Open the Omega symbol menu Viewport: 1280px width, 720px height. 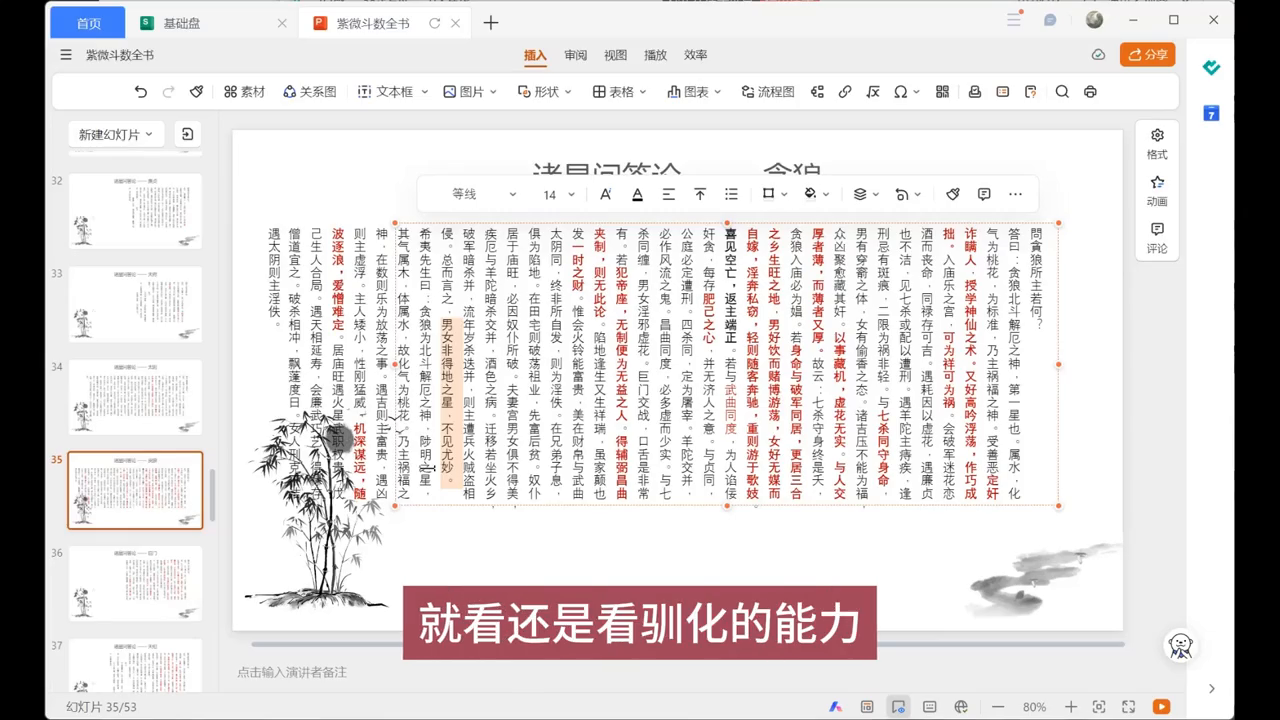tap(906, 92)
